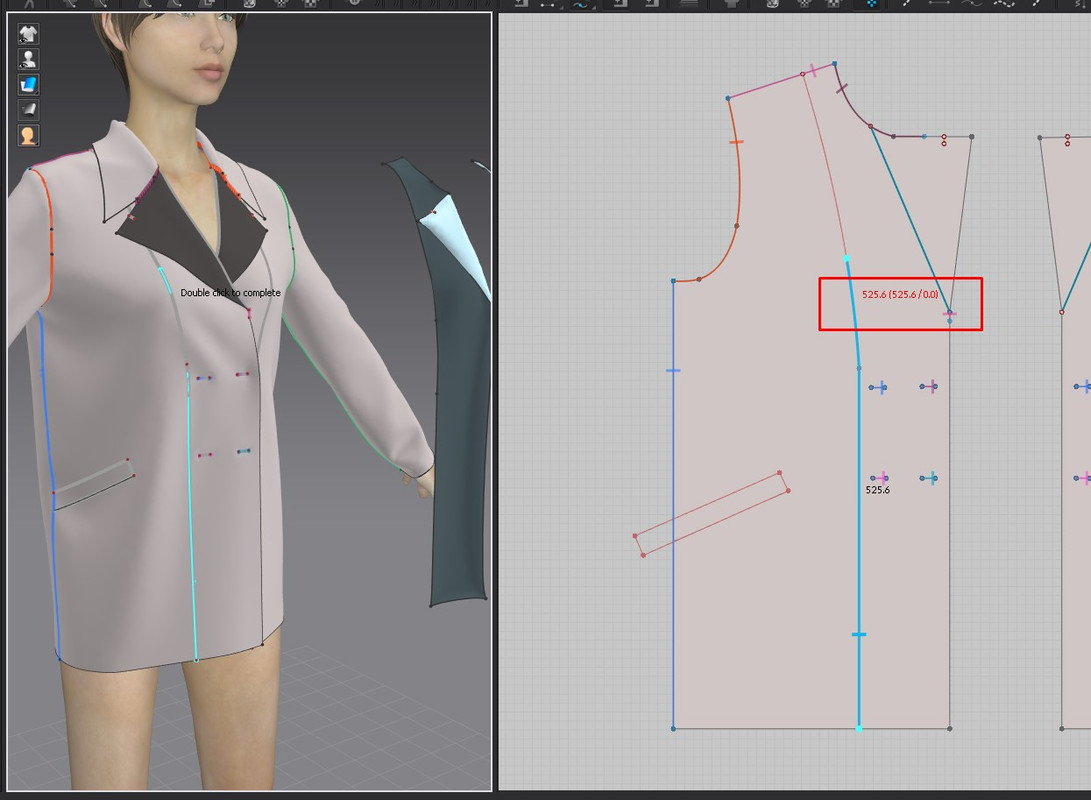The width and height of the screenshot is (1091, 800).
Task: Click neckline point where teal line starts
Action: tap(871, 127)
